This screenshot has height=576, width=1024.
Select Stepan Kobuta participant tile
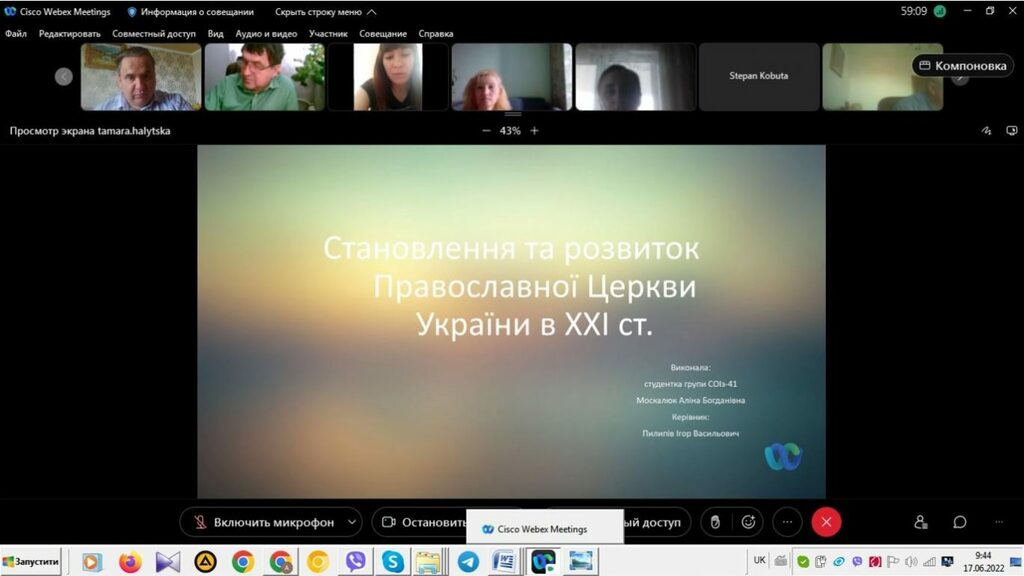(758, 76)
